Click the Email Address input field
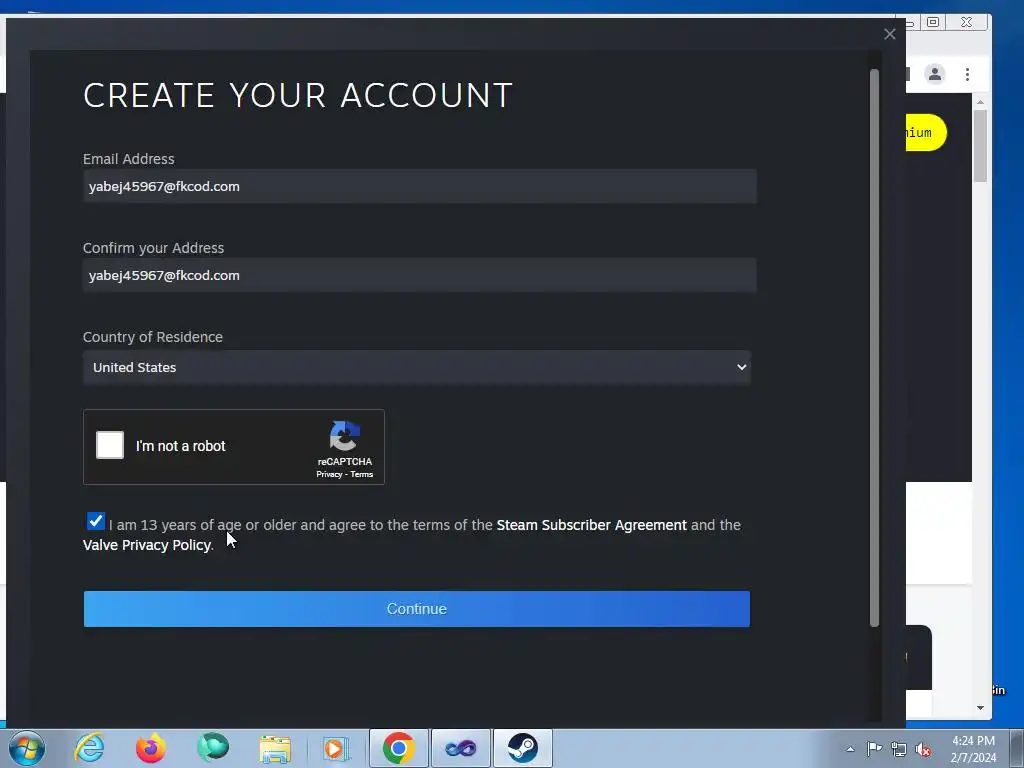The width and height of the screenshot is (1024, 768). pyautogui.click(x=419, y=186)
